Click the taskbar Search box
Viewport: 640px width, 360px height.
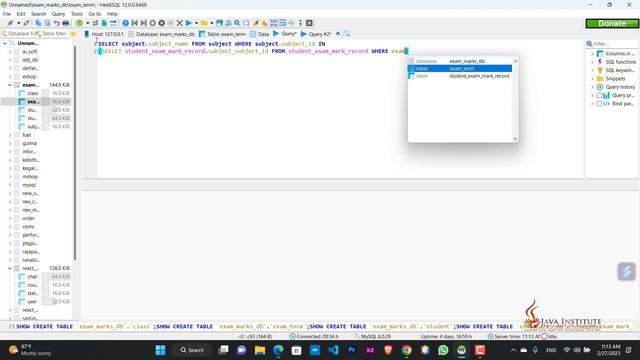point(192,350)
